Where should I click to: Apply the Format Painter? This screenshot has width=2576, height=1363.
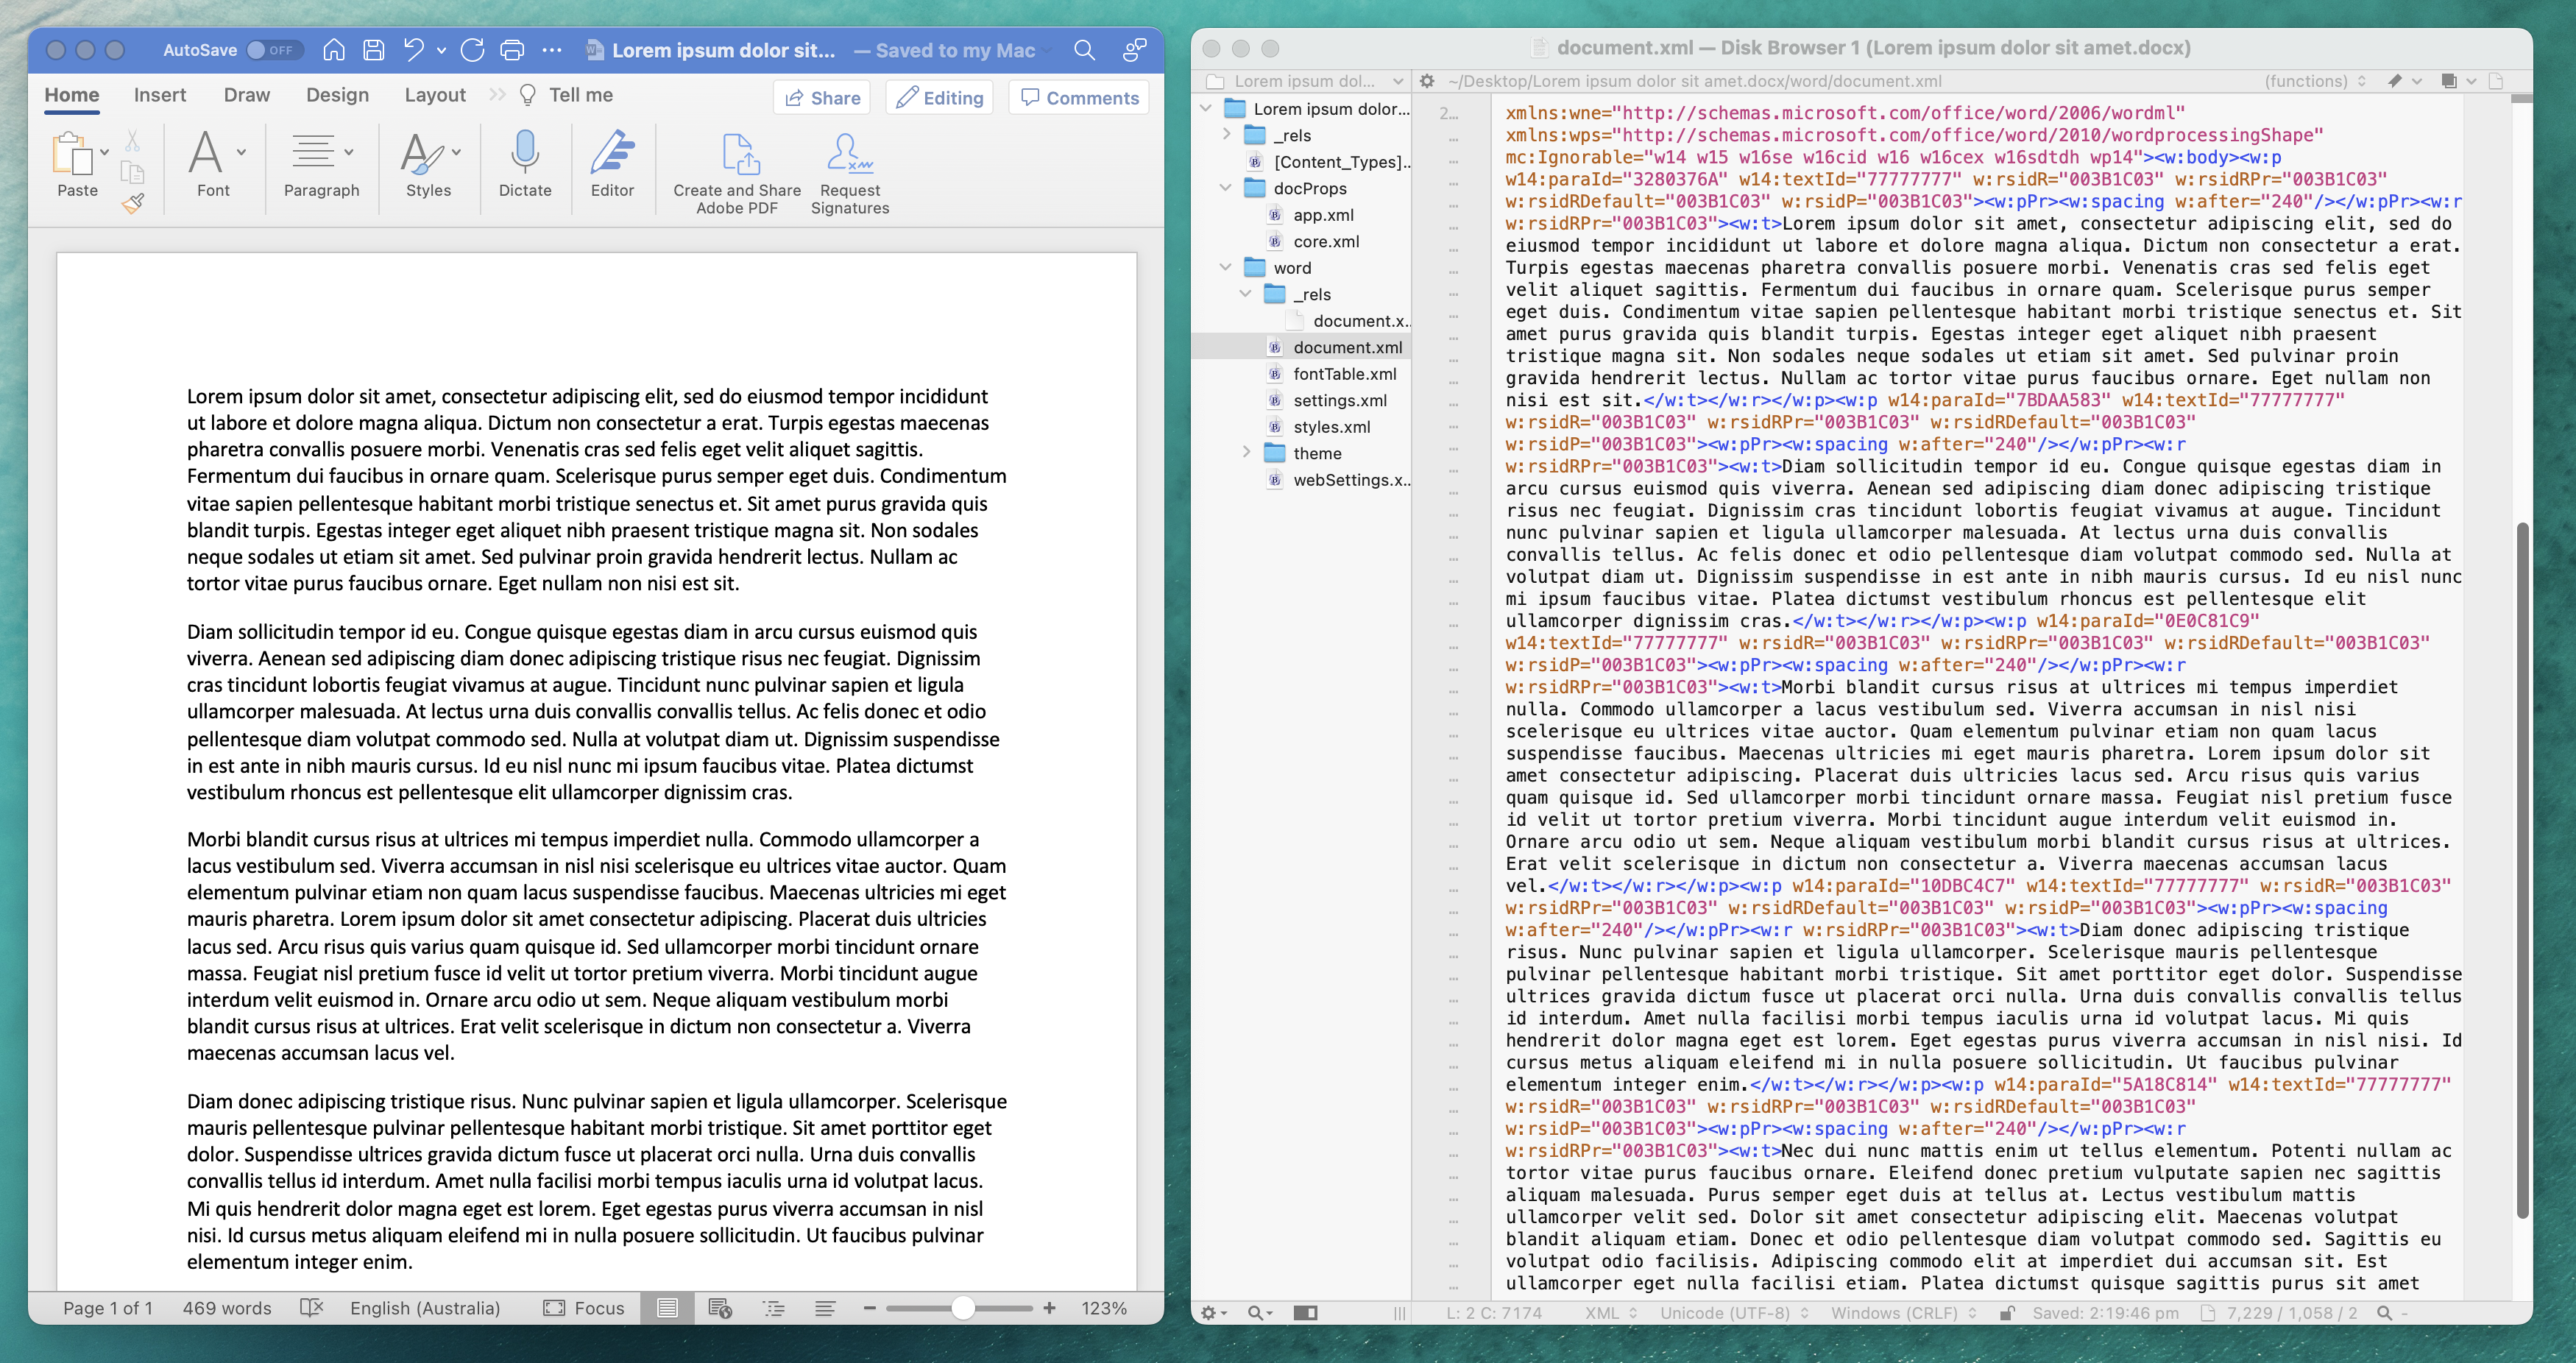click(133, 203)
